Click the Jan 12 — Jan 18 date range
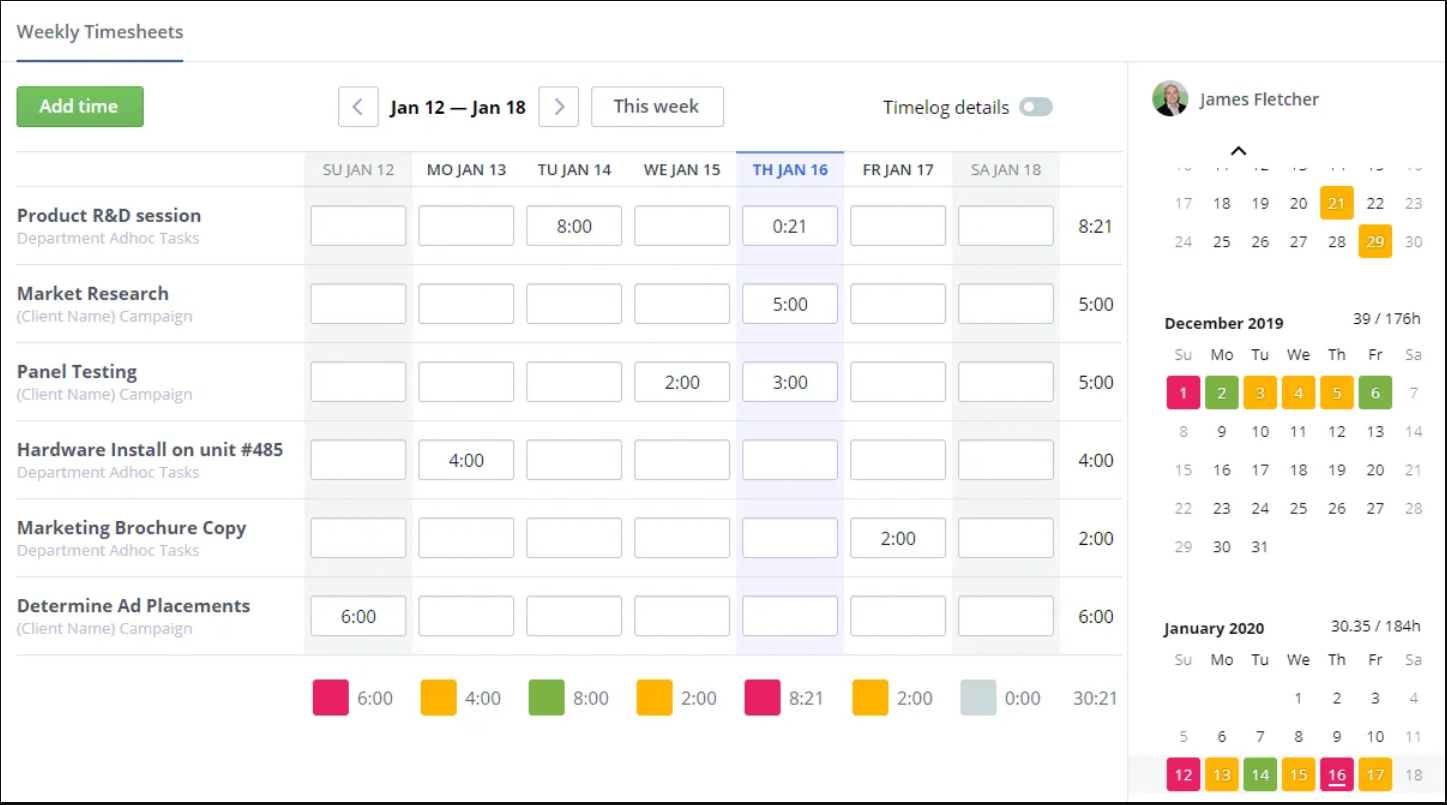Viewport: 1447px width, 805px height. (458, 107)
